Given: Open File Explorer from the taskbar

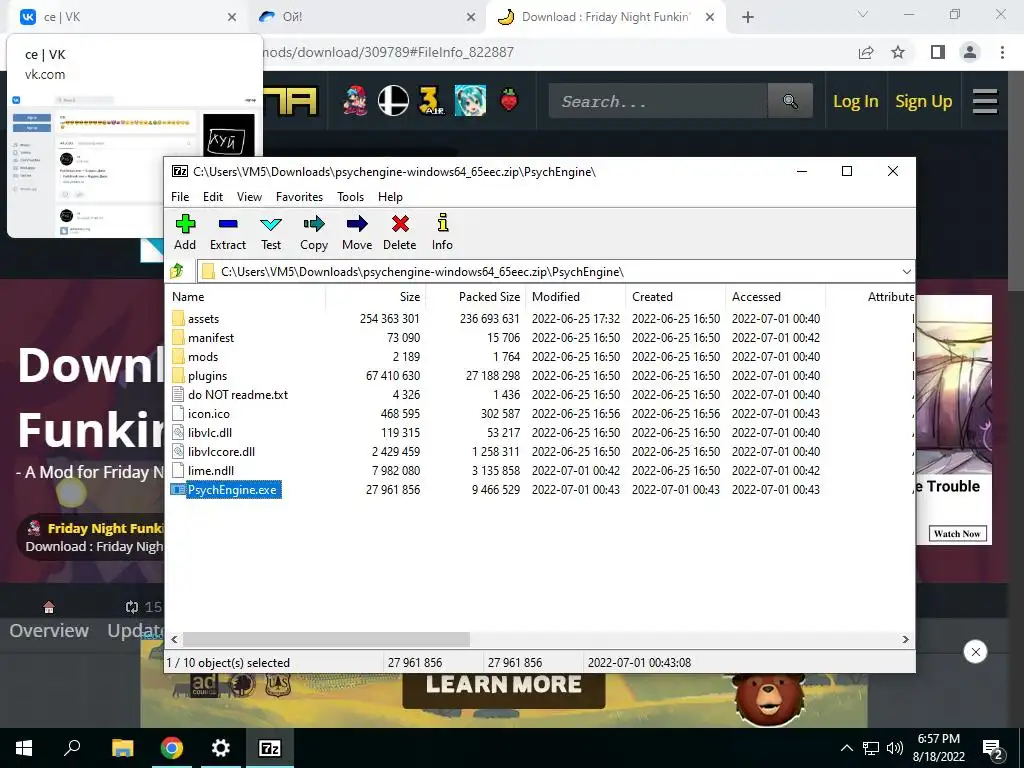Looking at the screenshot, I should 122,748.
